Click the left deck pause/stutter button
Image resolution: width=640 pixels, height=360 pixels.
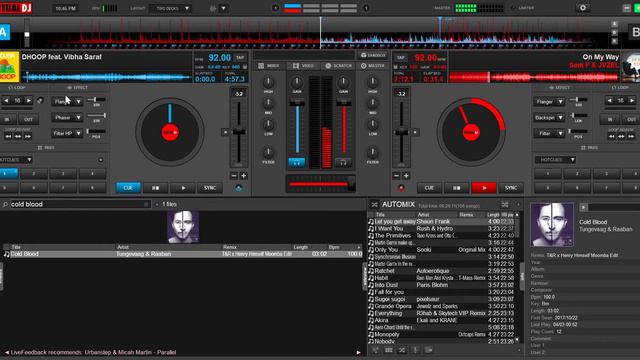[156, 188]
